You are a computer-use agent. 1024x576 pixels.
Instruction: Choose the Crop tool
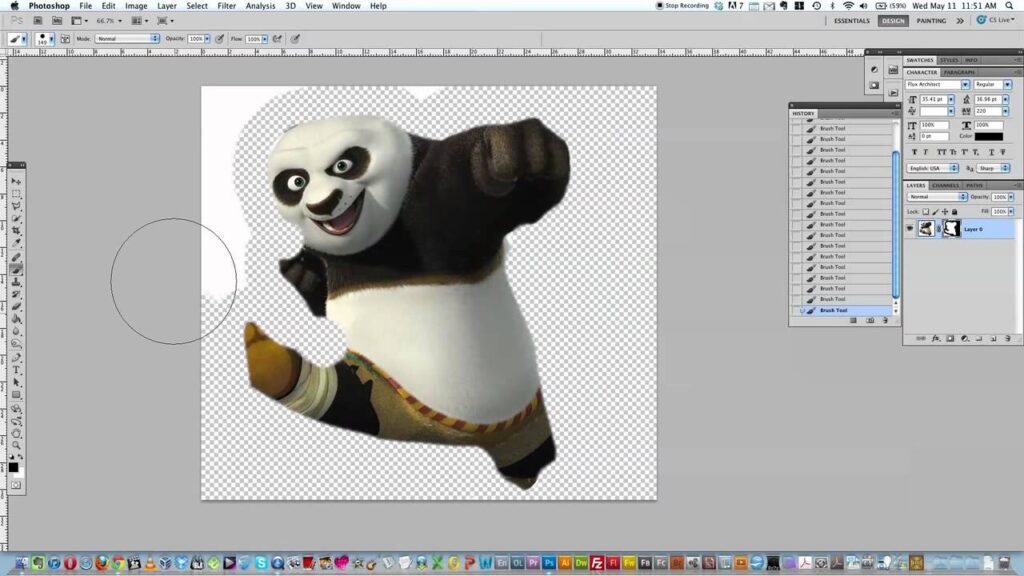pos(17,231)
